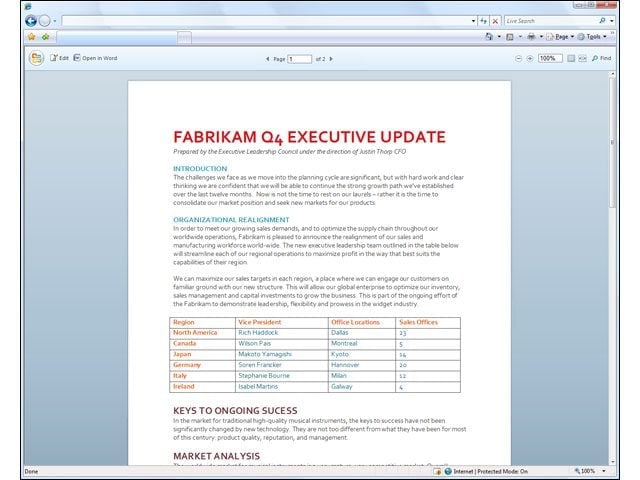Go to the previous page arrow
The height and width of the screenshot is (480, 640).
pos(268,59)
